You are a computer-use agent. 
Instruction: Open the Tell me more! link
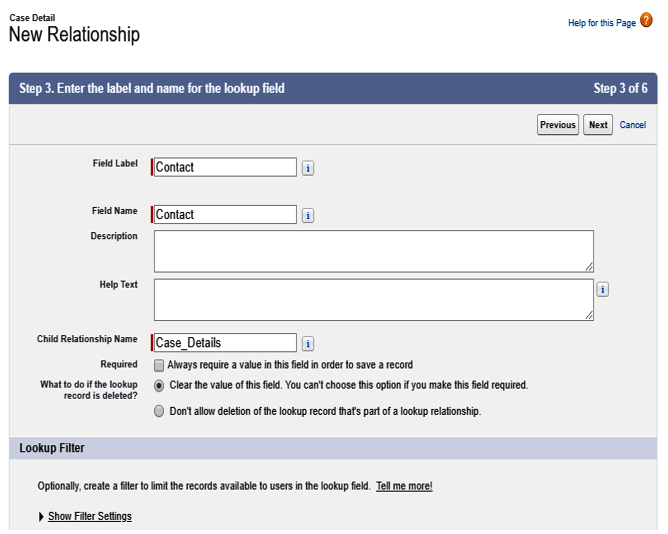404,486
